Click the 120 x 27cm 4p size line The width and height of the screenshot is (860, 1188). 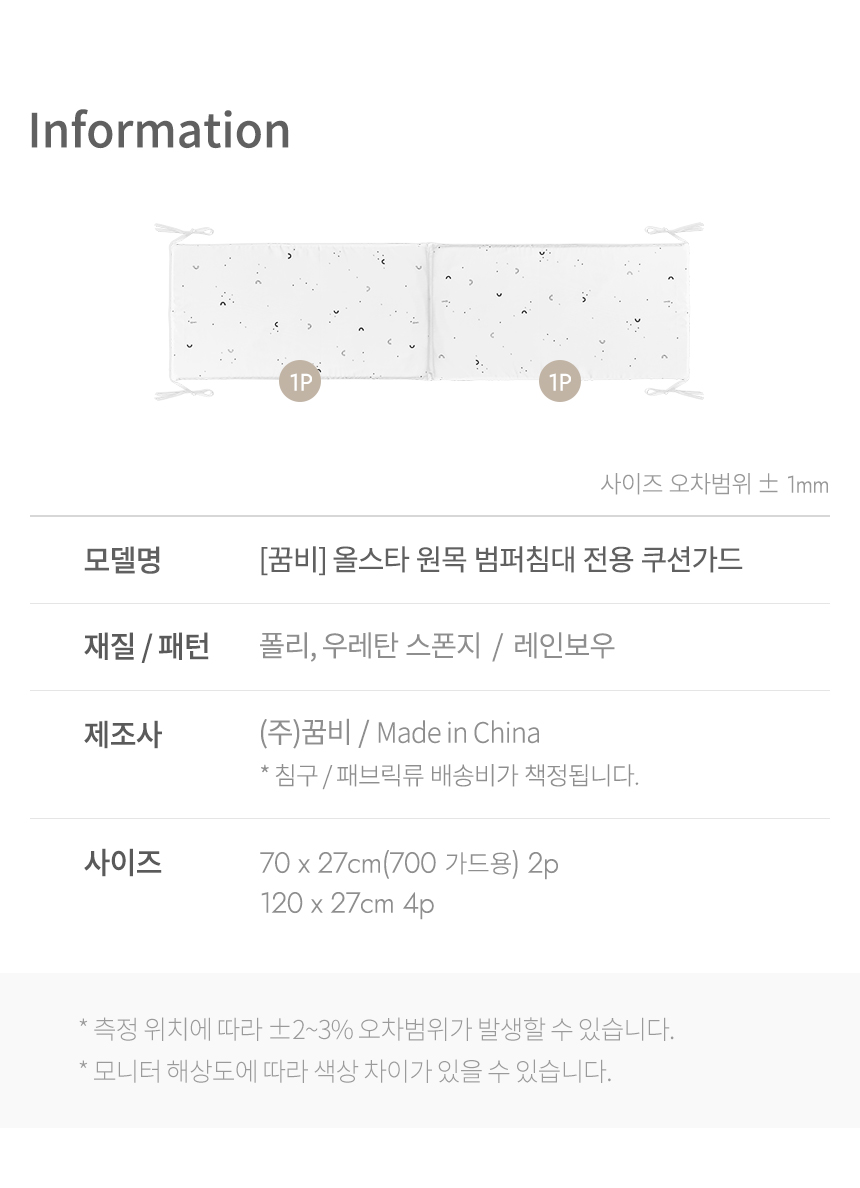pos(346,904)
